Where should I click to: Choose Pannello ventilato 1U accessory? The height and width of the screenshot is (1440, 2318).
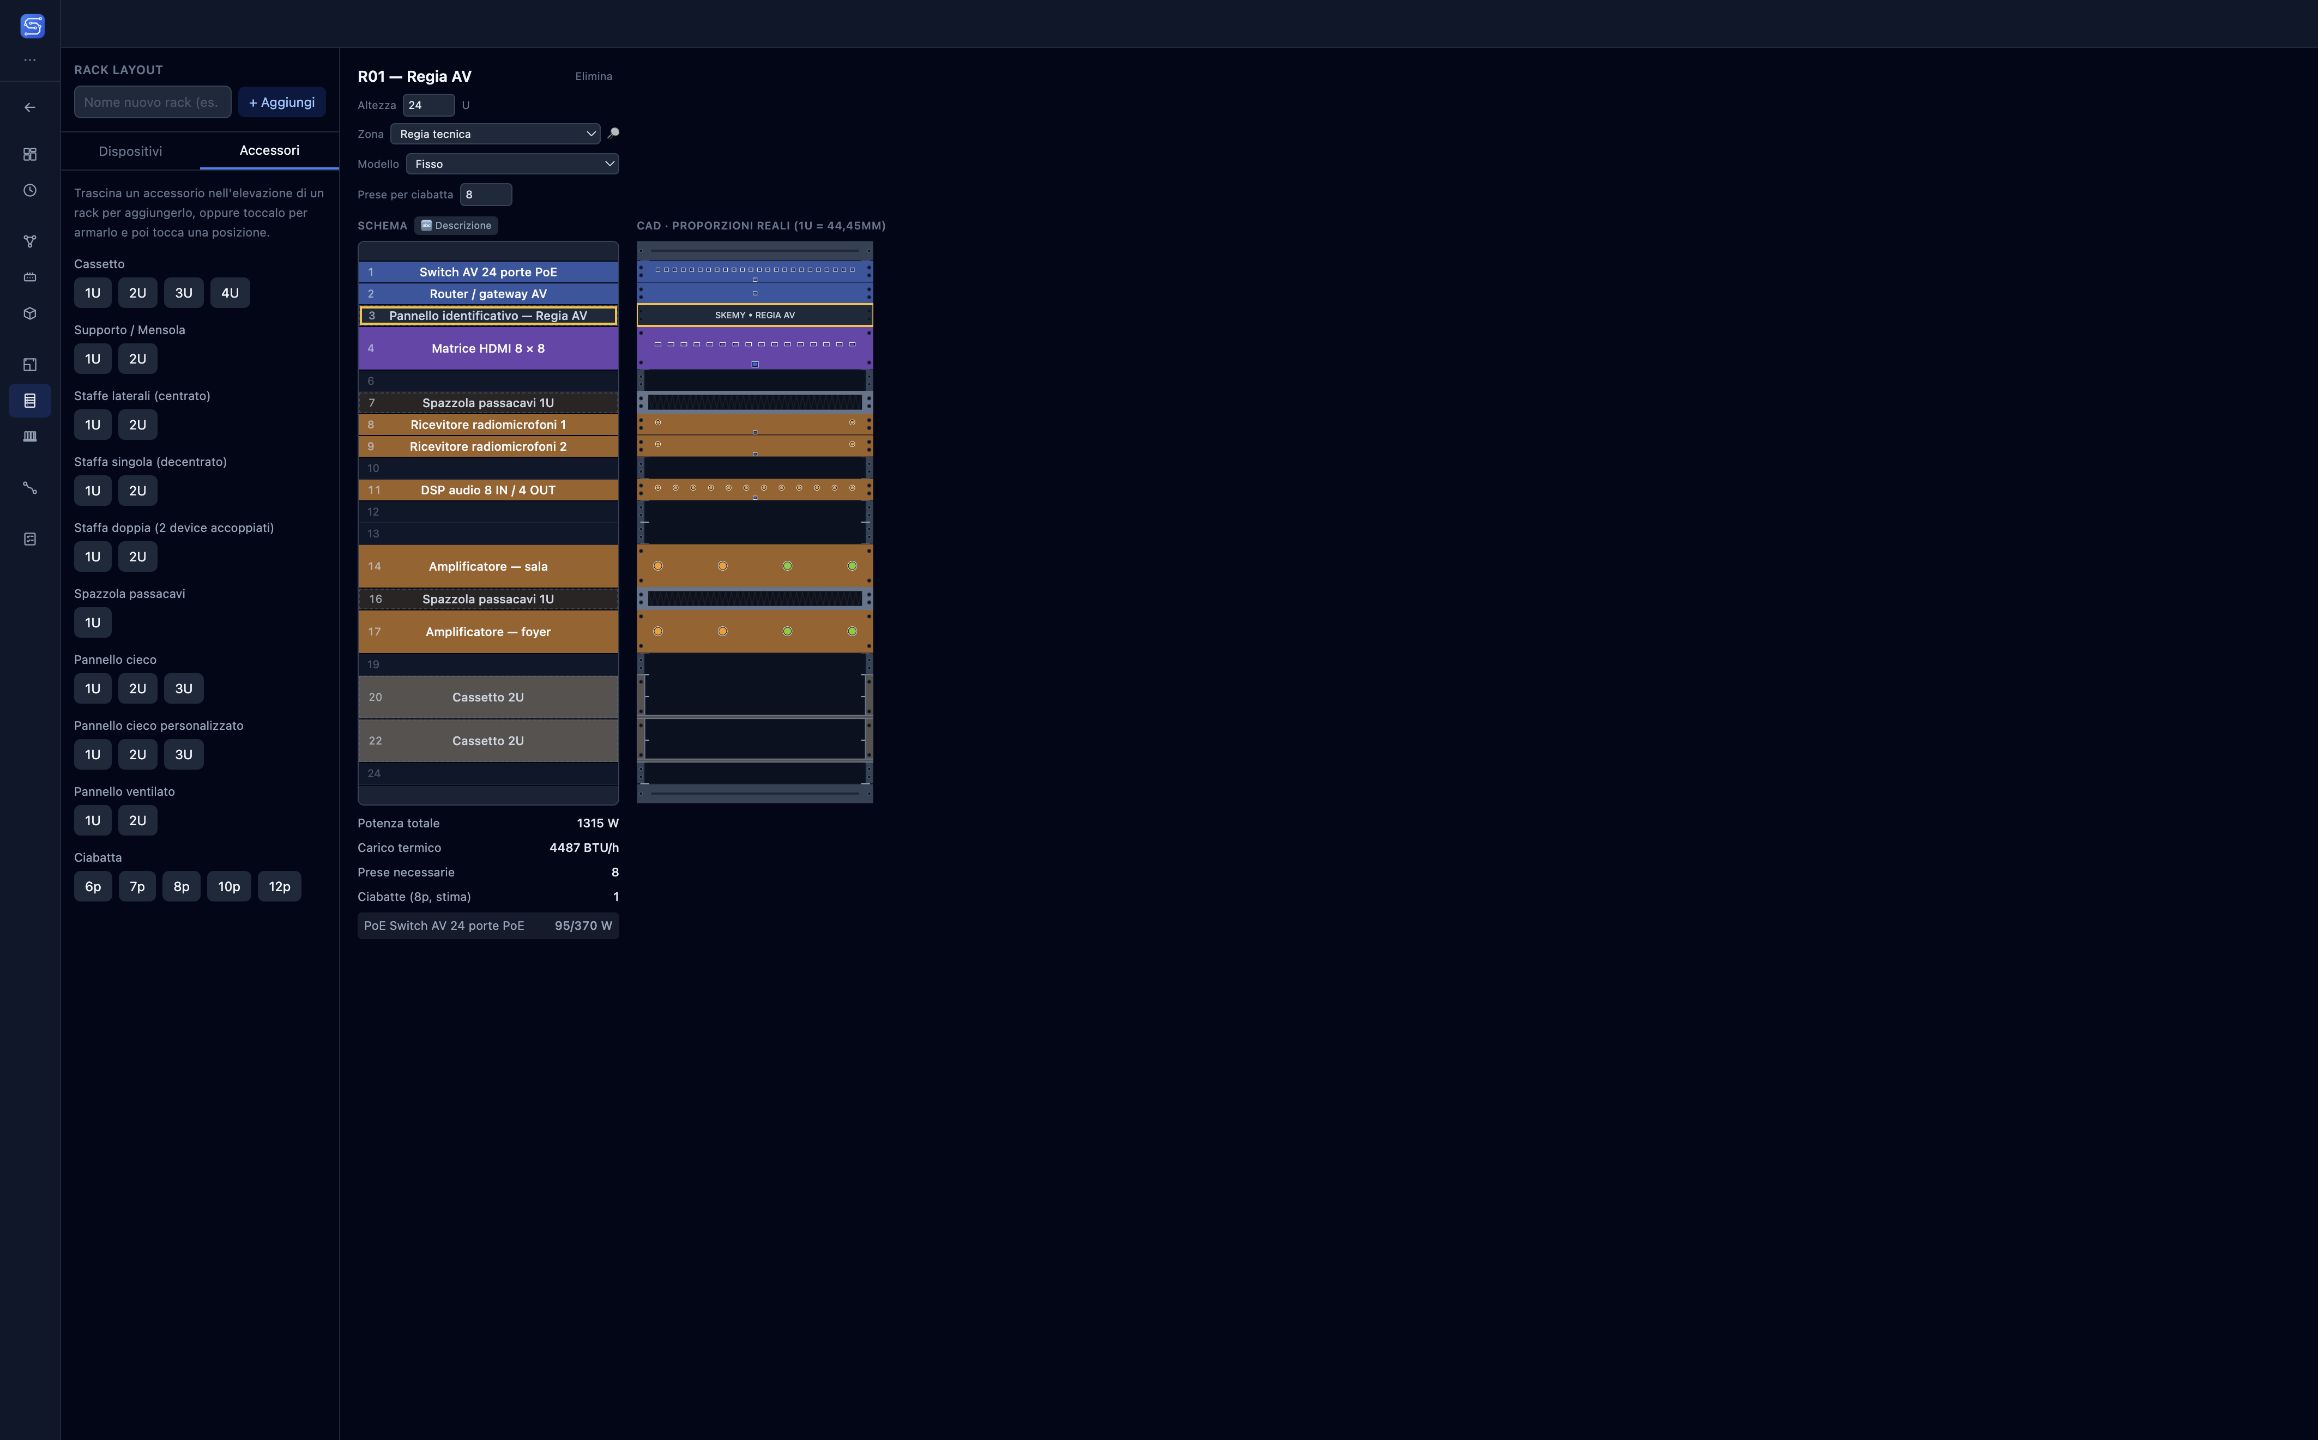(x=92, y=821)
